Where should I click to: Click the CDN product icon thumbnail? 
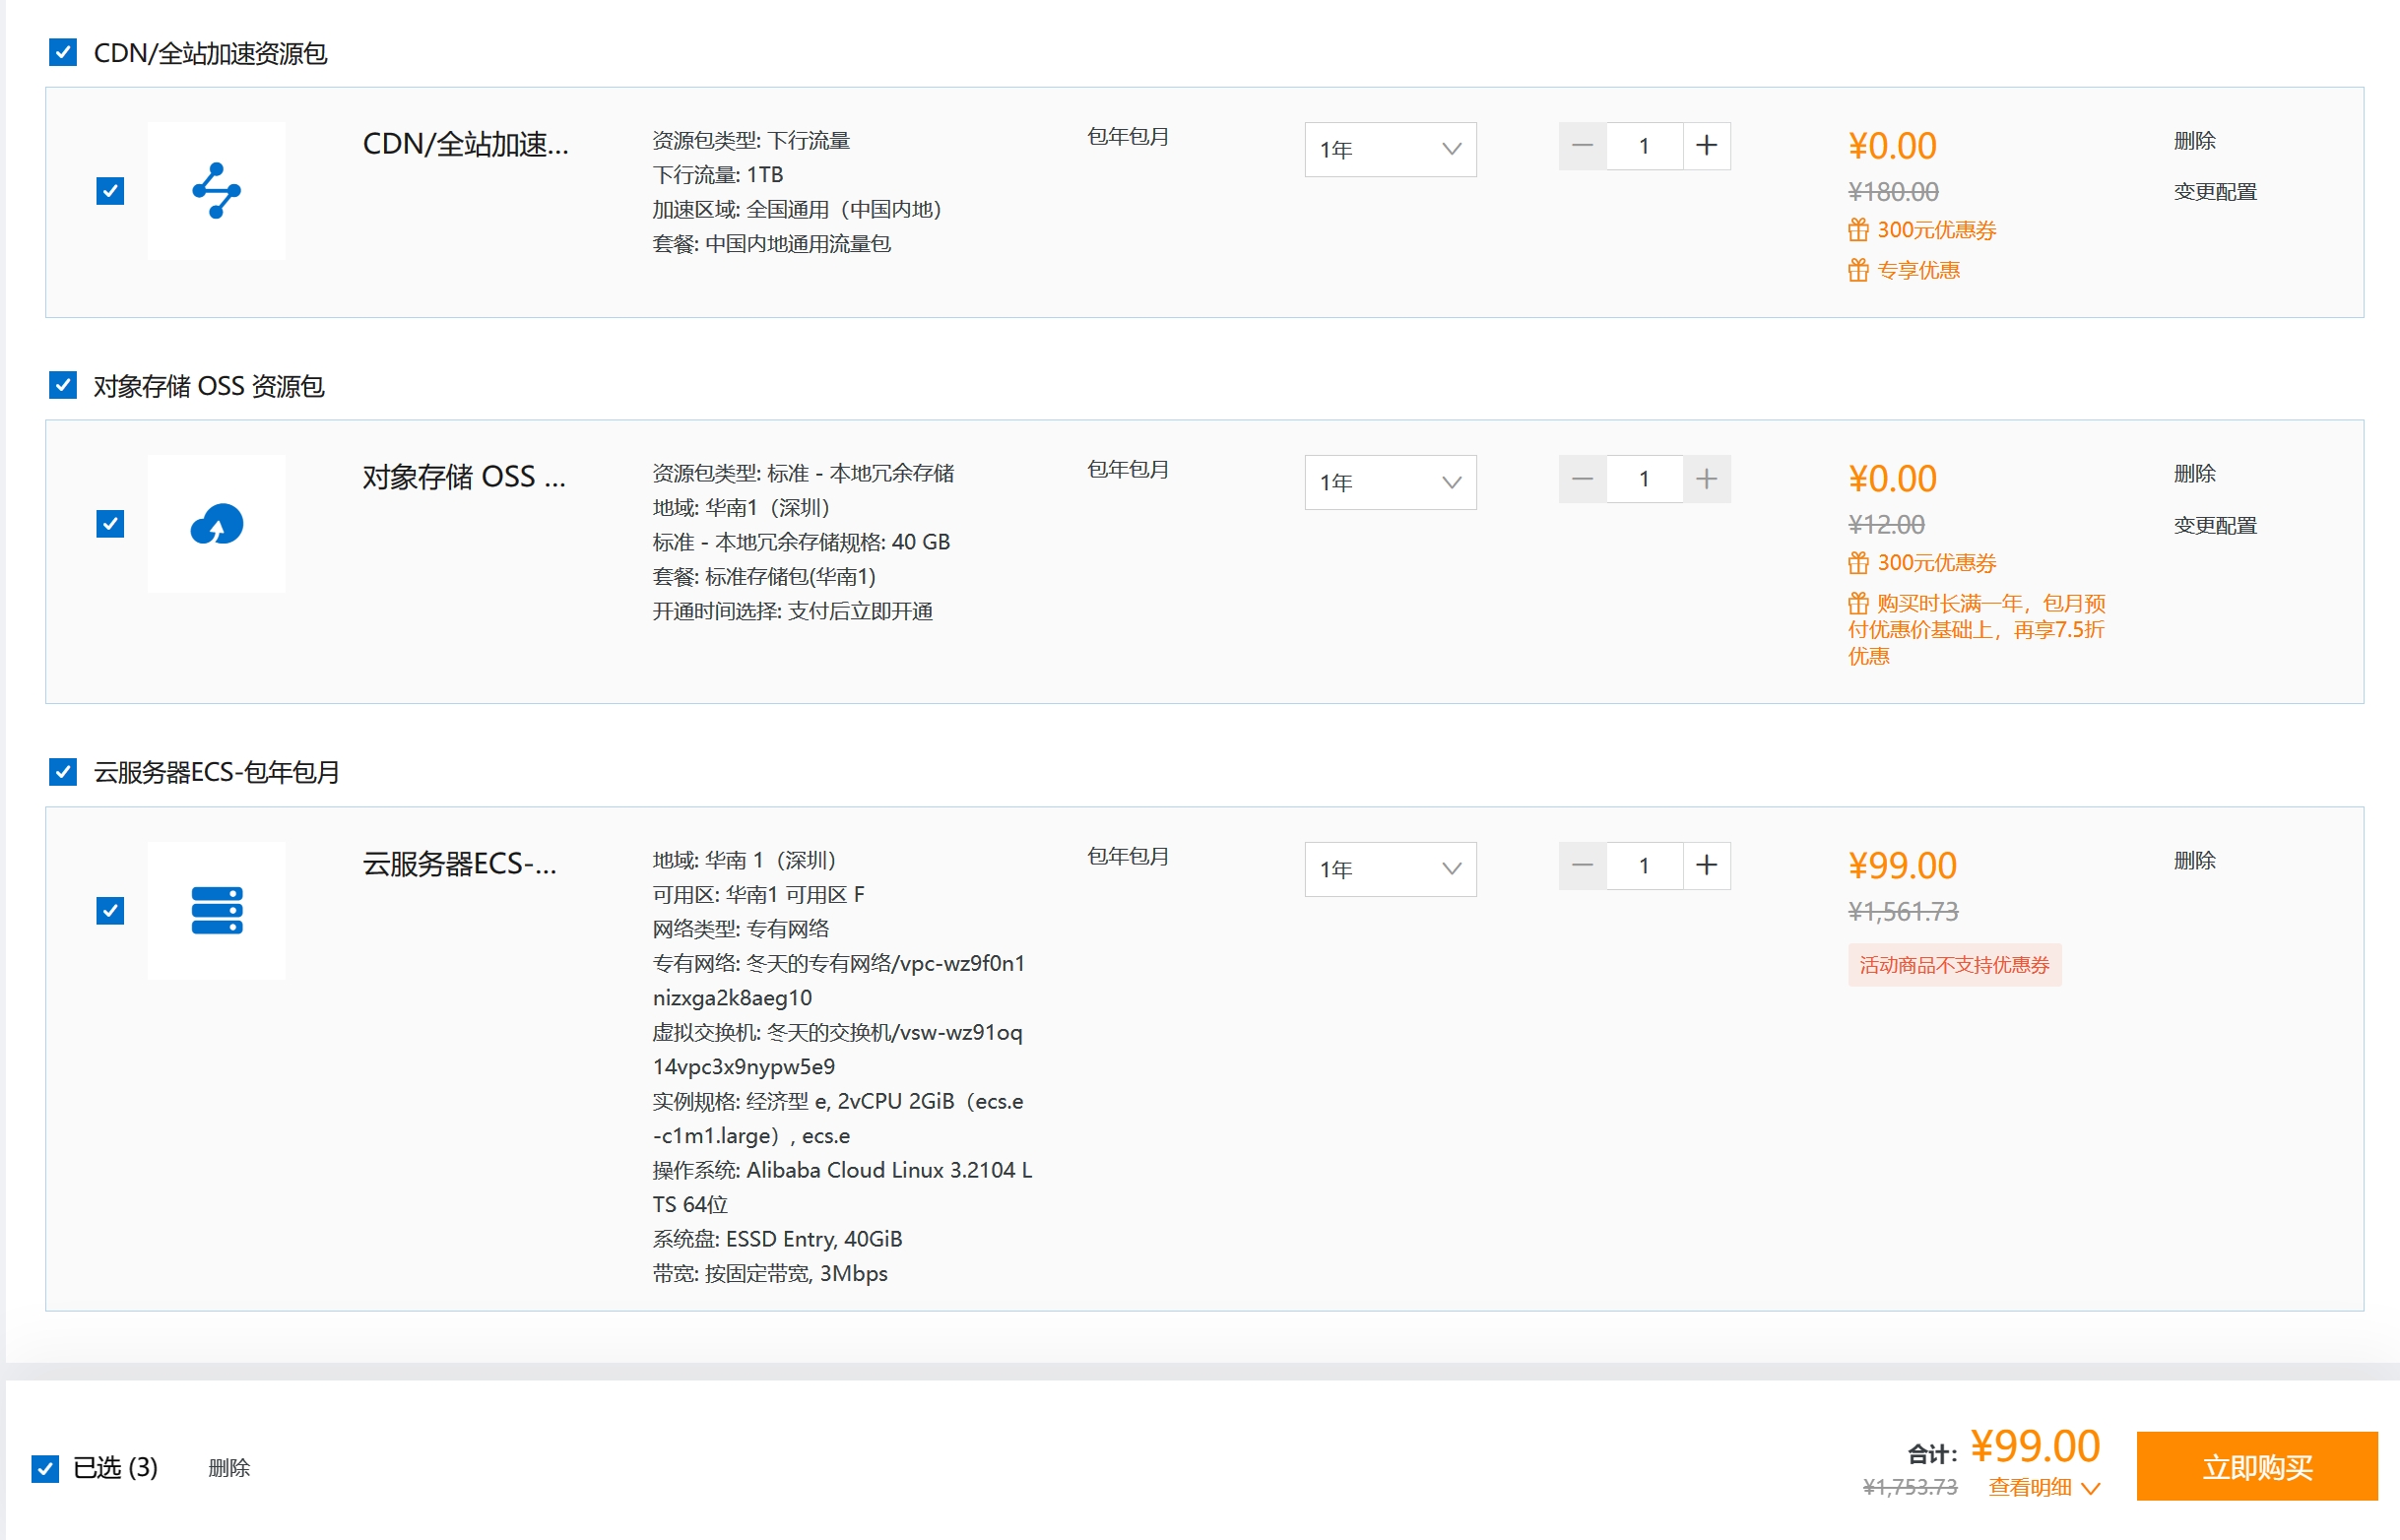[216, 190]
